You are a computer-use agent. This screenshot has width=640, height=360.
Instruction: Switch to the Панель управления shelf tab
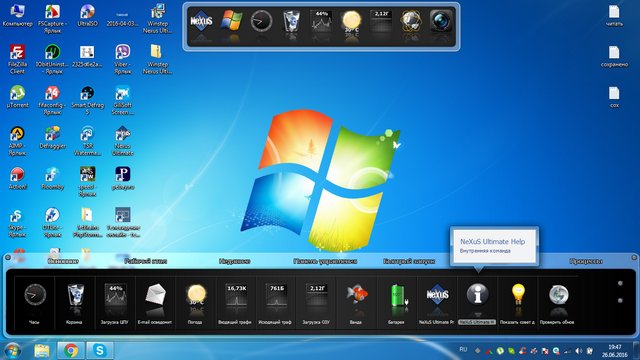pyautogui.click(x=325, y=261)
